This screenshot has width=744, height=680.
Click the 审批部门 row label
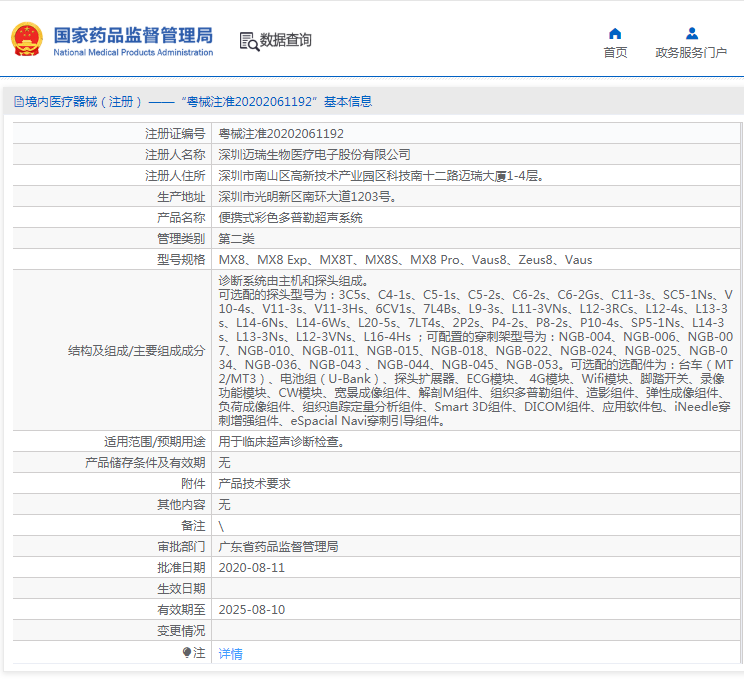pos(181,547)
